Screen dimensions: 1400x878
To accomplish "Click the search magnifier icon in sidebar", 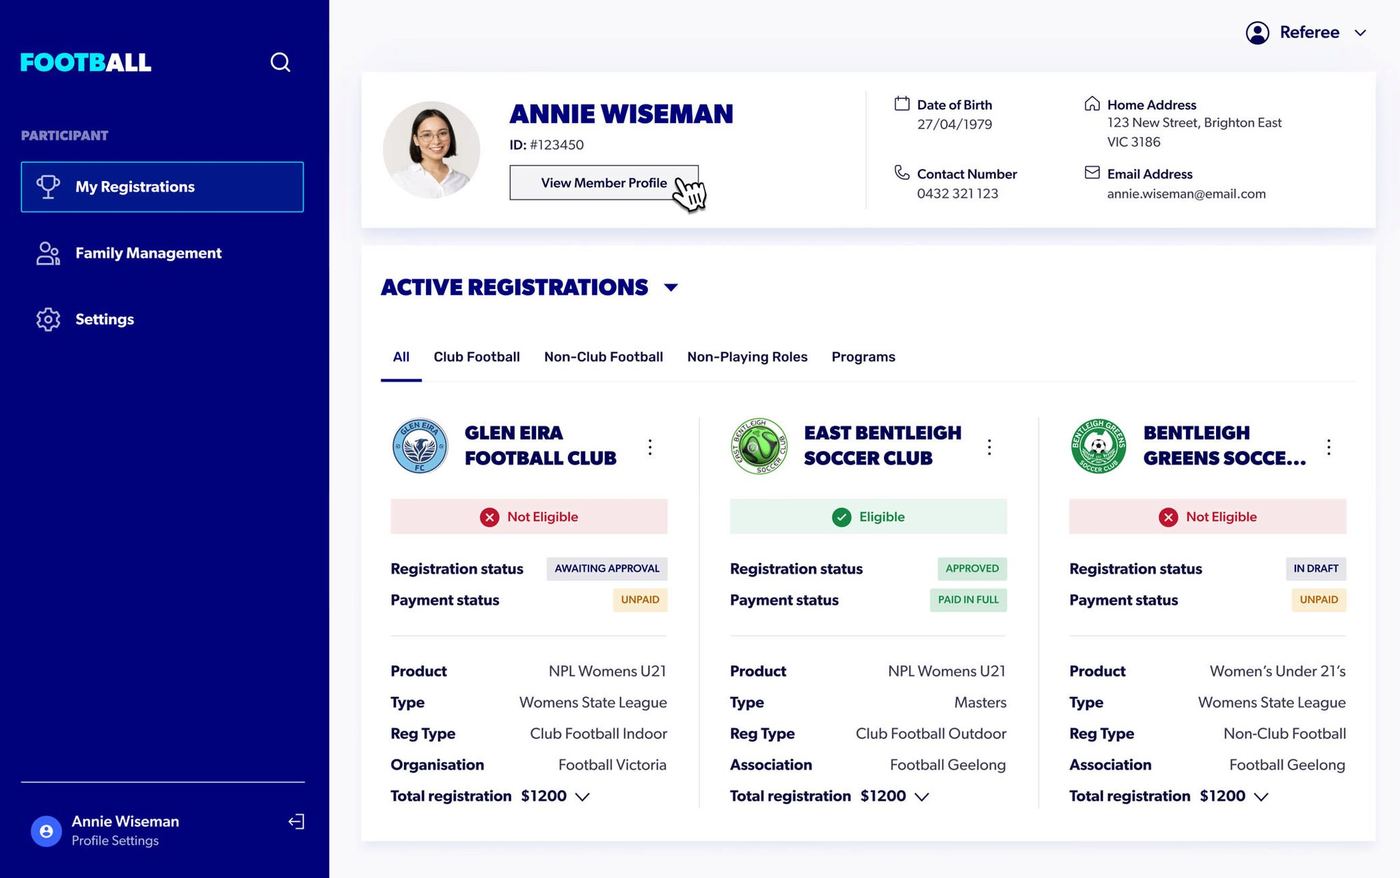I will point(280,62).
